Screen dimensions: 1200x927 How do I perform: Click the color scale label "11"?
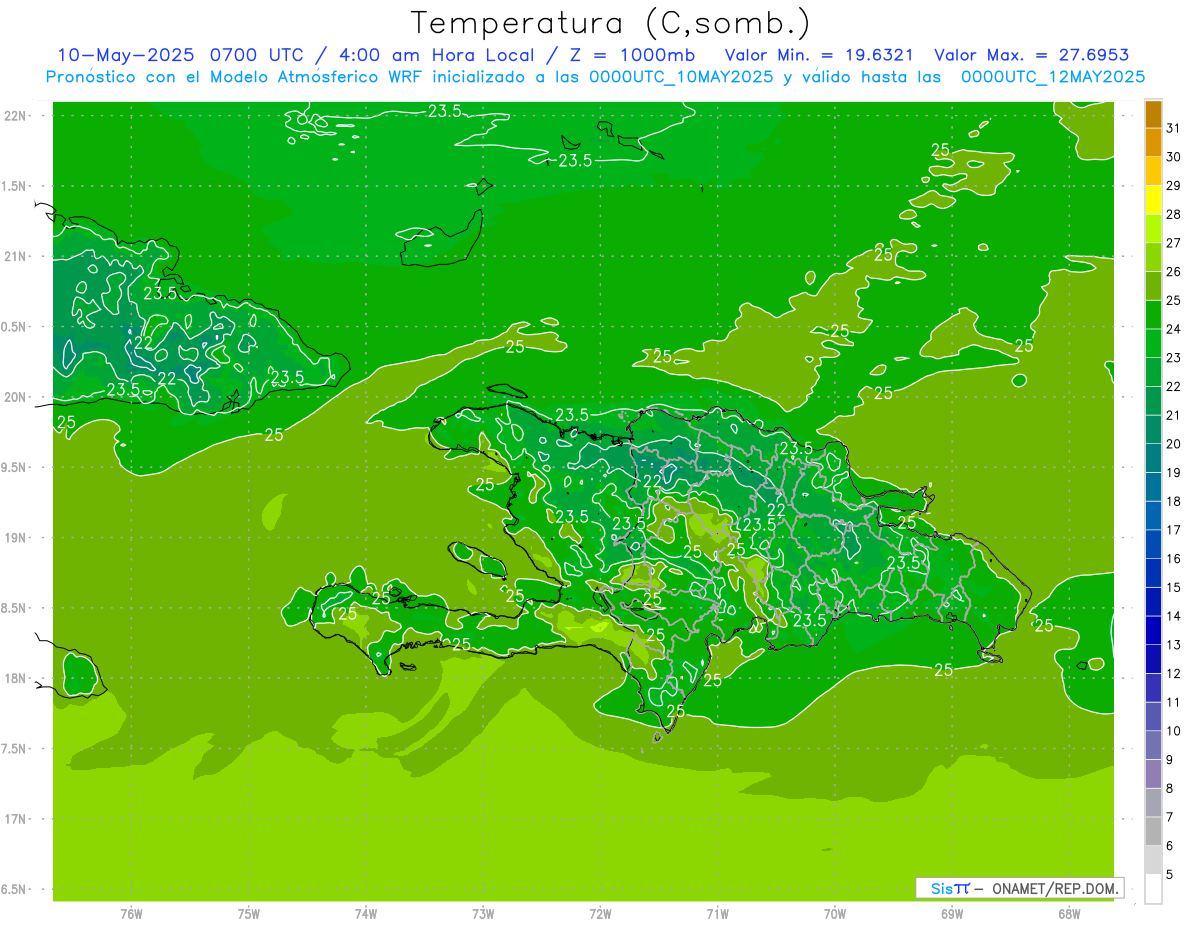pos(1174,702)
